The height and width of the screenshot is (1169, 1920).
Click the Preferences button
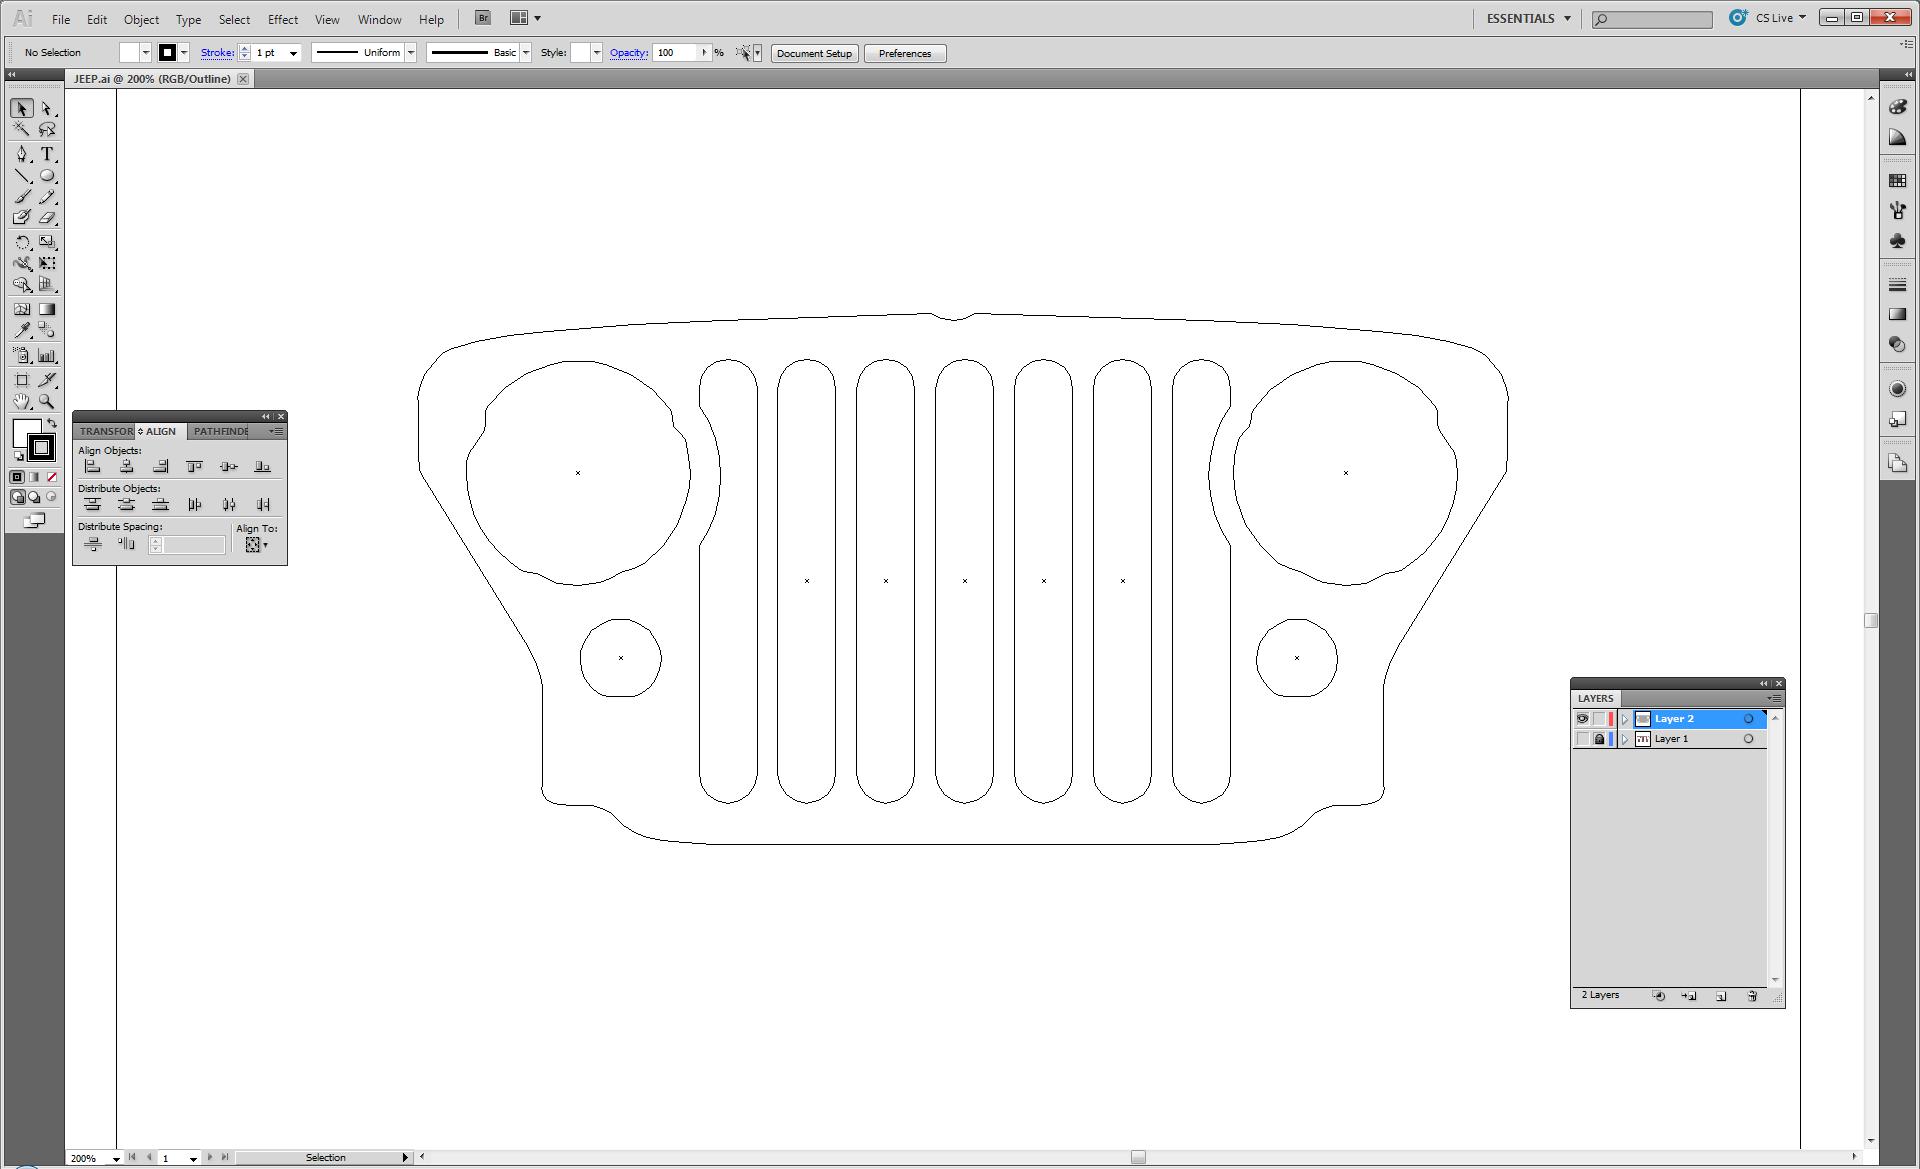(904, 53)
